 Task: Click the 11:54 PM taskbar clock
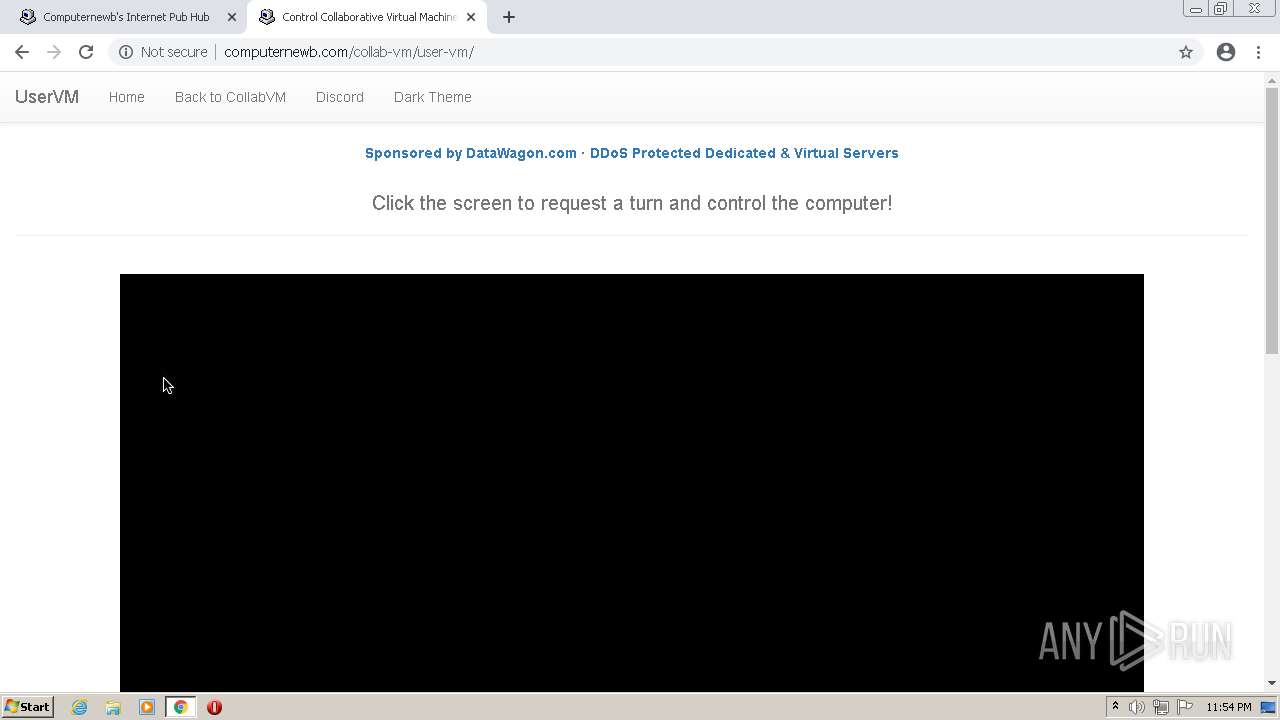point(1228,707)
